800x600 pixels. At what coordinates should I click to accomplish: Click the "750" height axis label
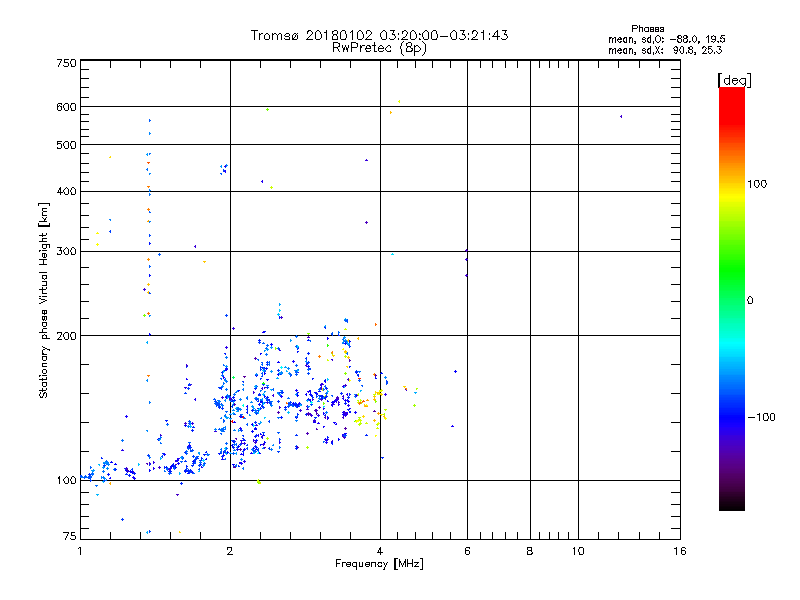(x=66, y=63)
